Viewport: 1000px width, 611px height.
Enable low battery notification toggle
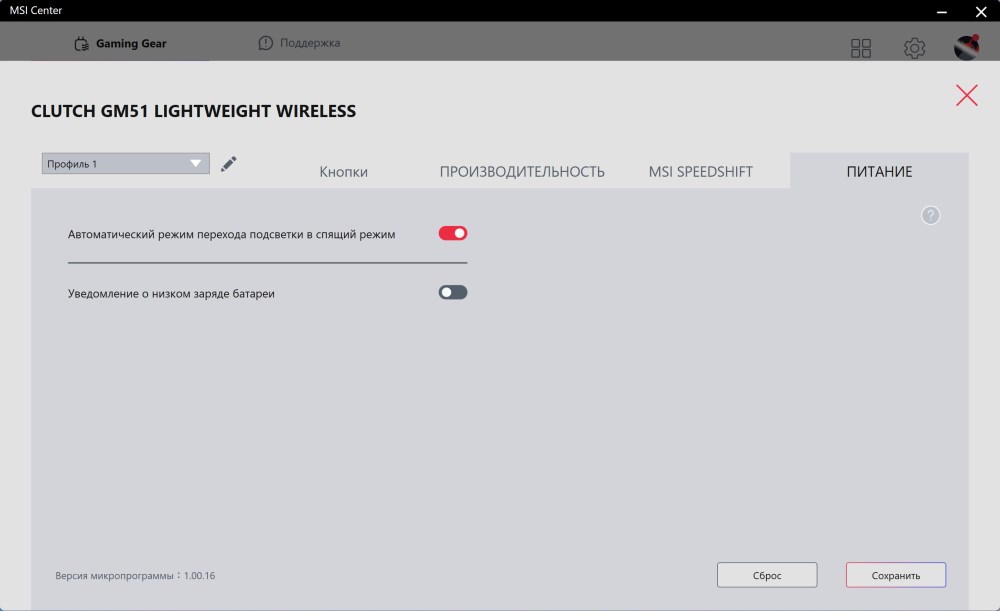(x=453, y=293)
